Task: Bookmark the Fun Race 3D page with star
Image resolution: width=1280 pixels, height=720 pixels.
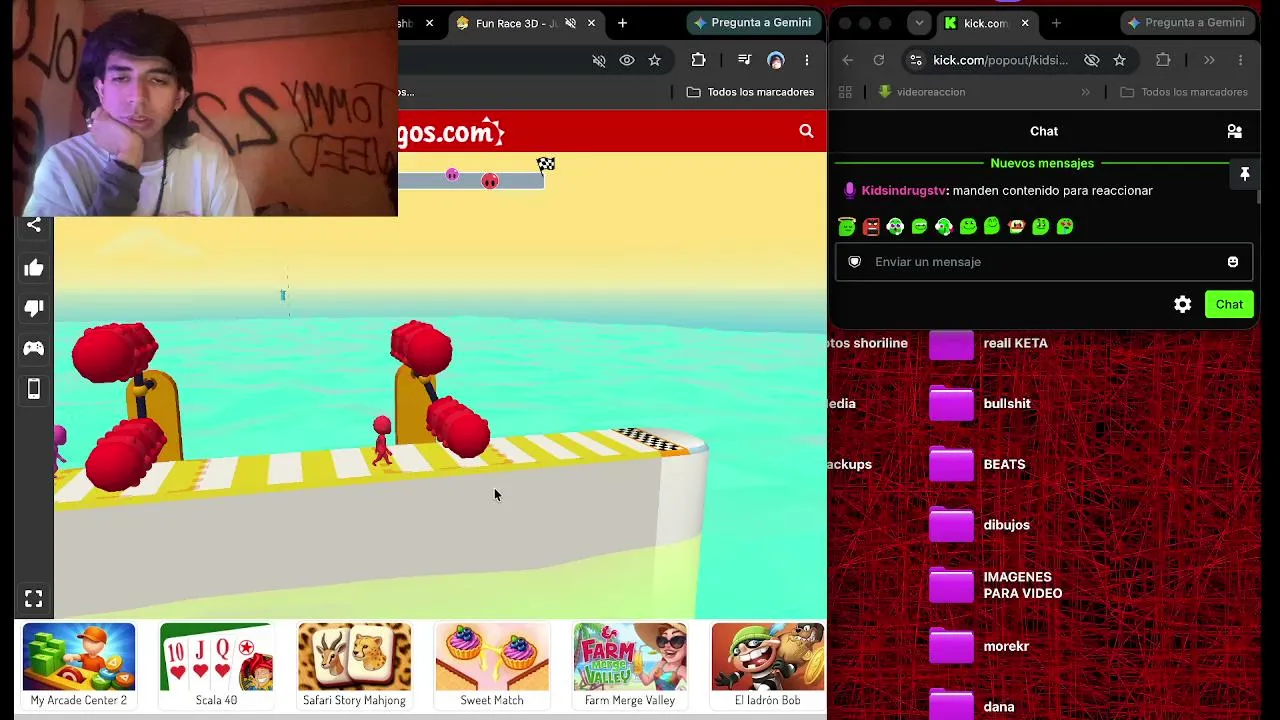Action: (x=654, y=60)
